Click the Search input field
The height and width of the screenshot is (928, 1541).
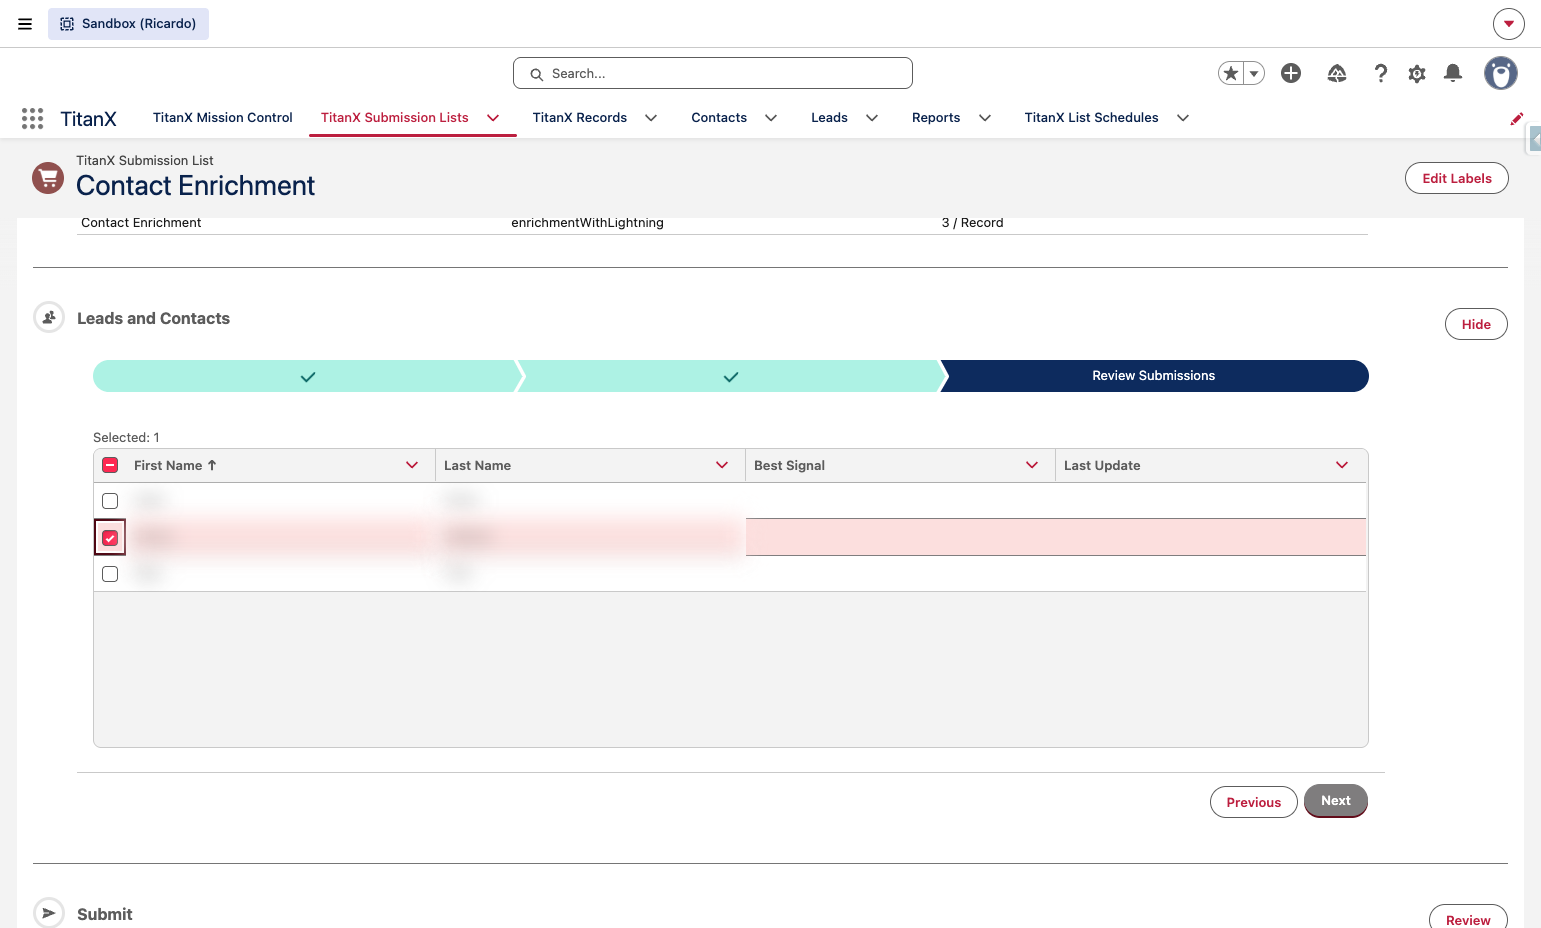(x=713, y=73)
